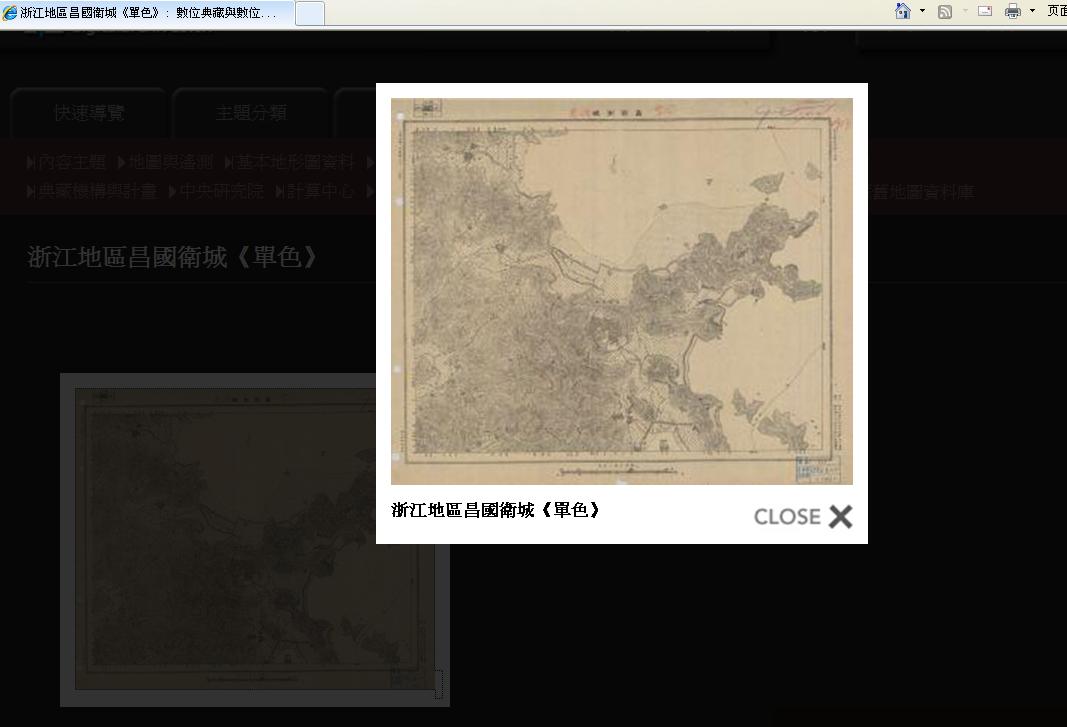Open the 地圖與遙測 breadcrumb link
The image size is (1067, 727).
pos(170,163)
